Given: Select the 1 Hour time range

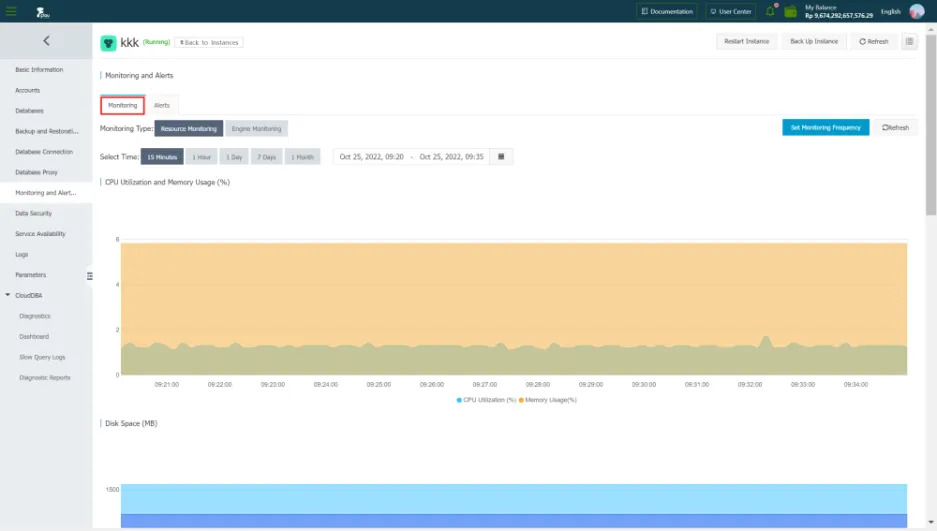Looking at the screenshot, I should [x=201, y=157].
